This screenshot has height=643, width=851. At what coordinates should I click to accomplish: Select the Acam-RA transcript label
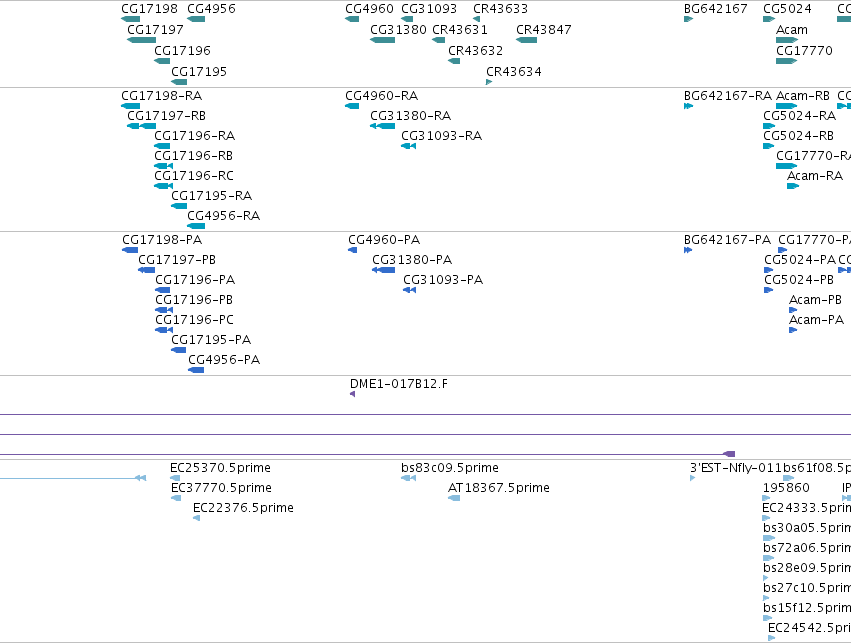point(815,176)
